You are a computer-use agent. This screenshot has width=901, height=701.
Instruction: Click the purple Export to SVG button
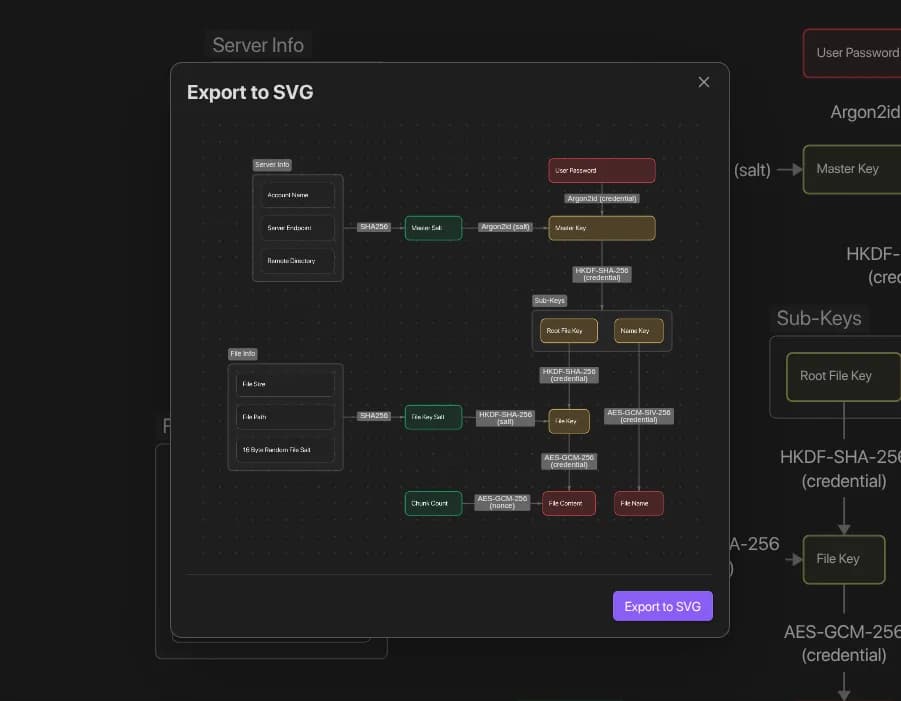pos(663,606)
